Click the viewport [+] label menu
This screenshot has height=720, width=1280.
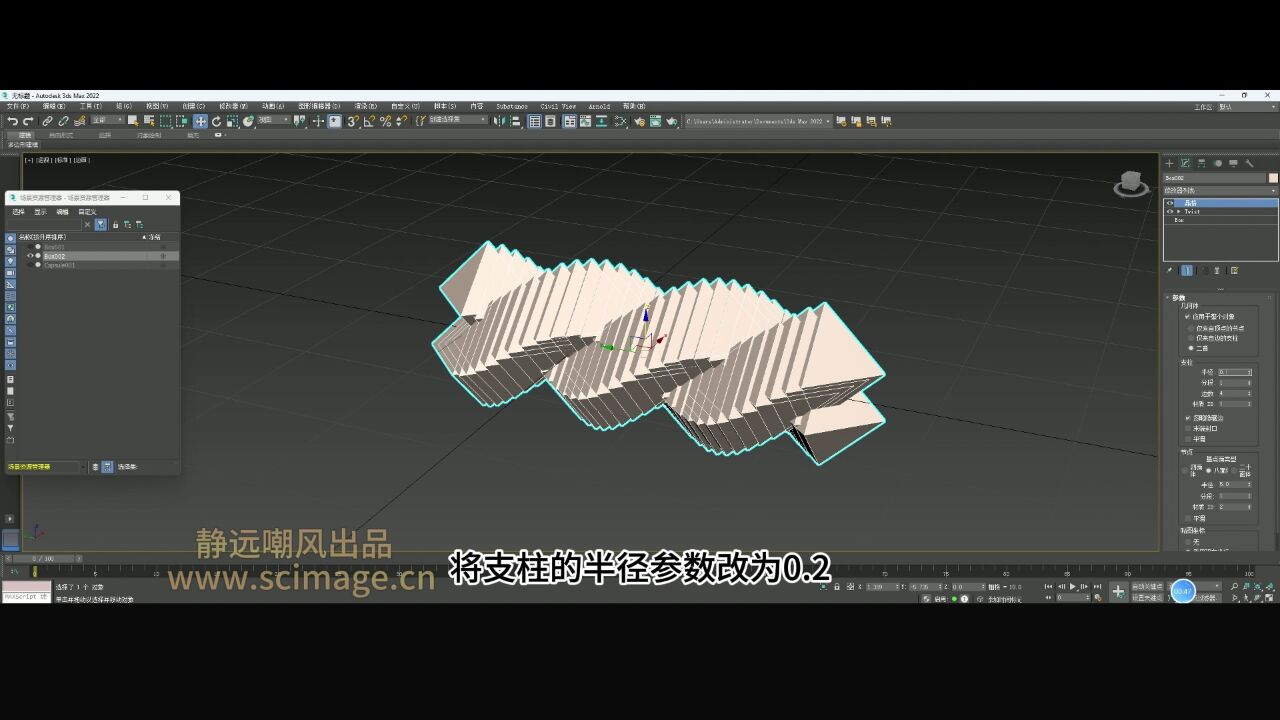(30, 159)
